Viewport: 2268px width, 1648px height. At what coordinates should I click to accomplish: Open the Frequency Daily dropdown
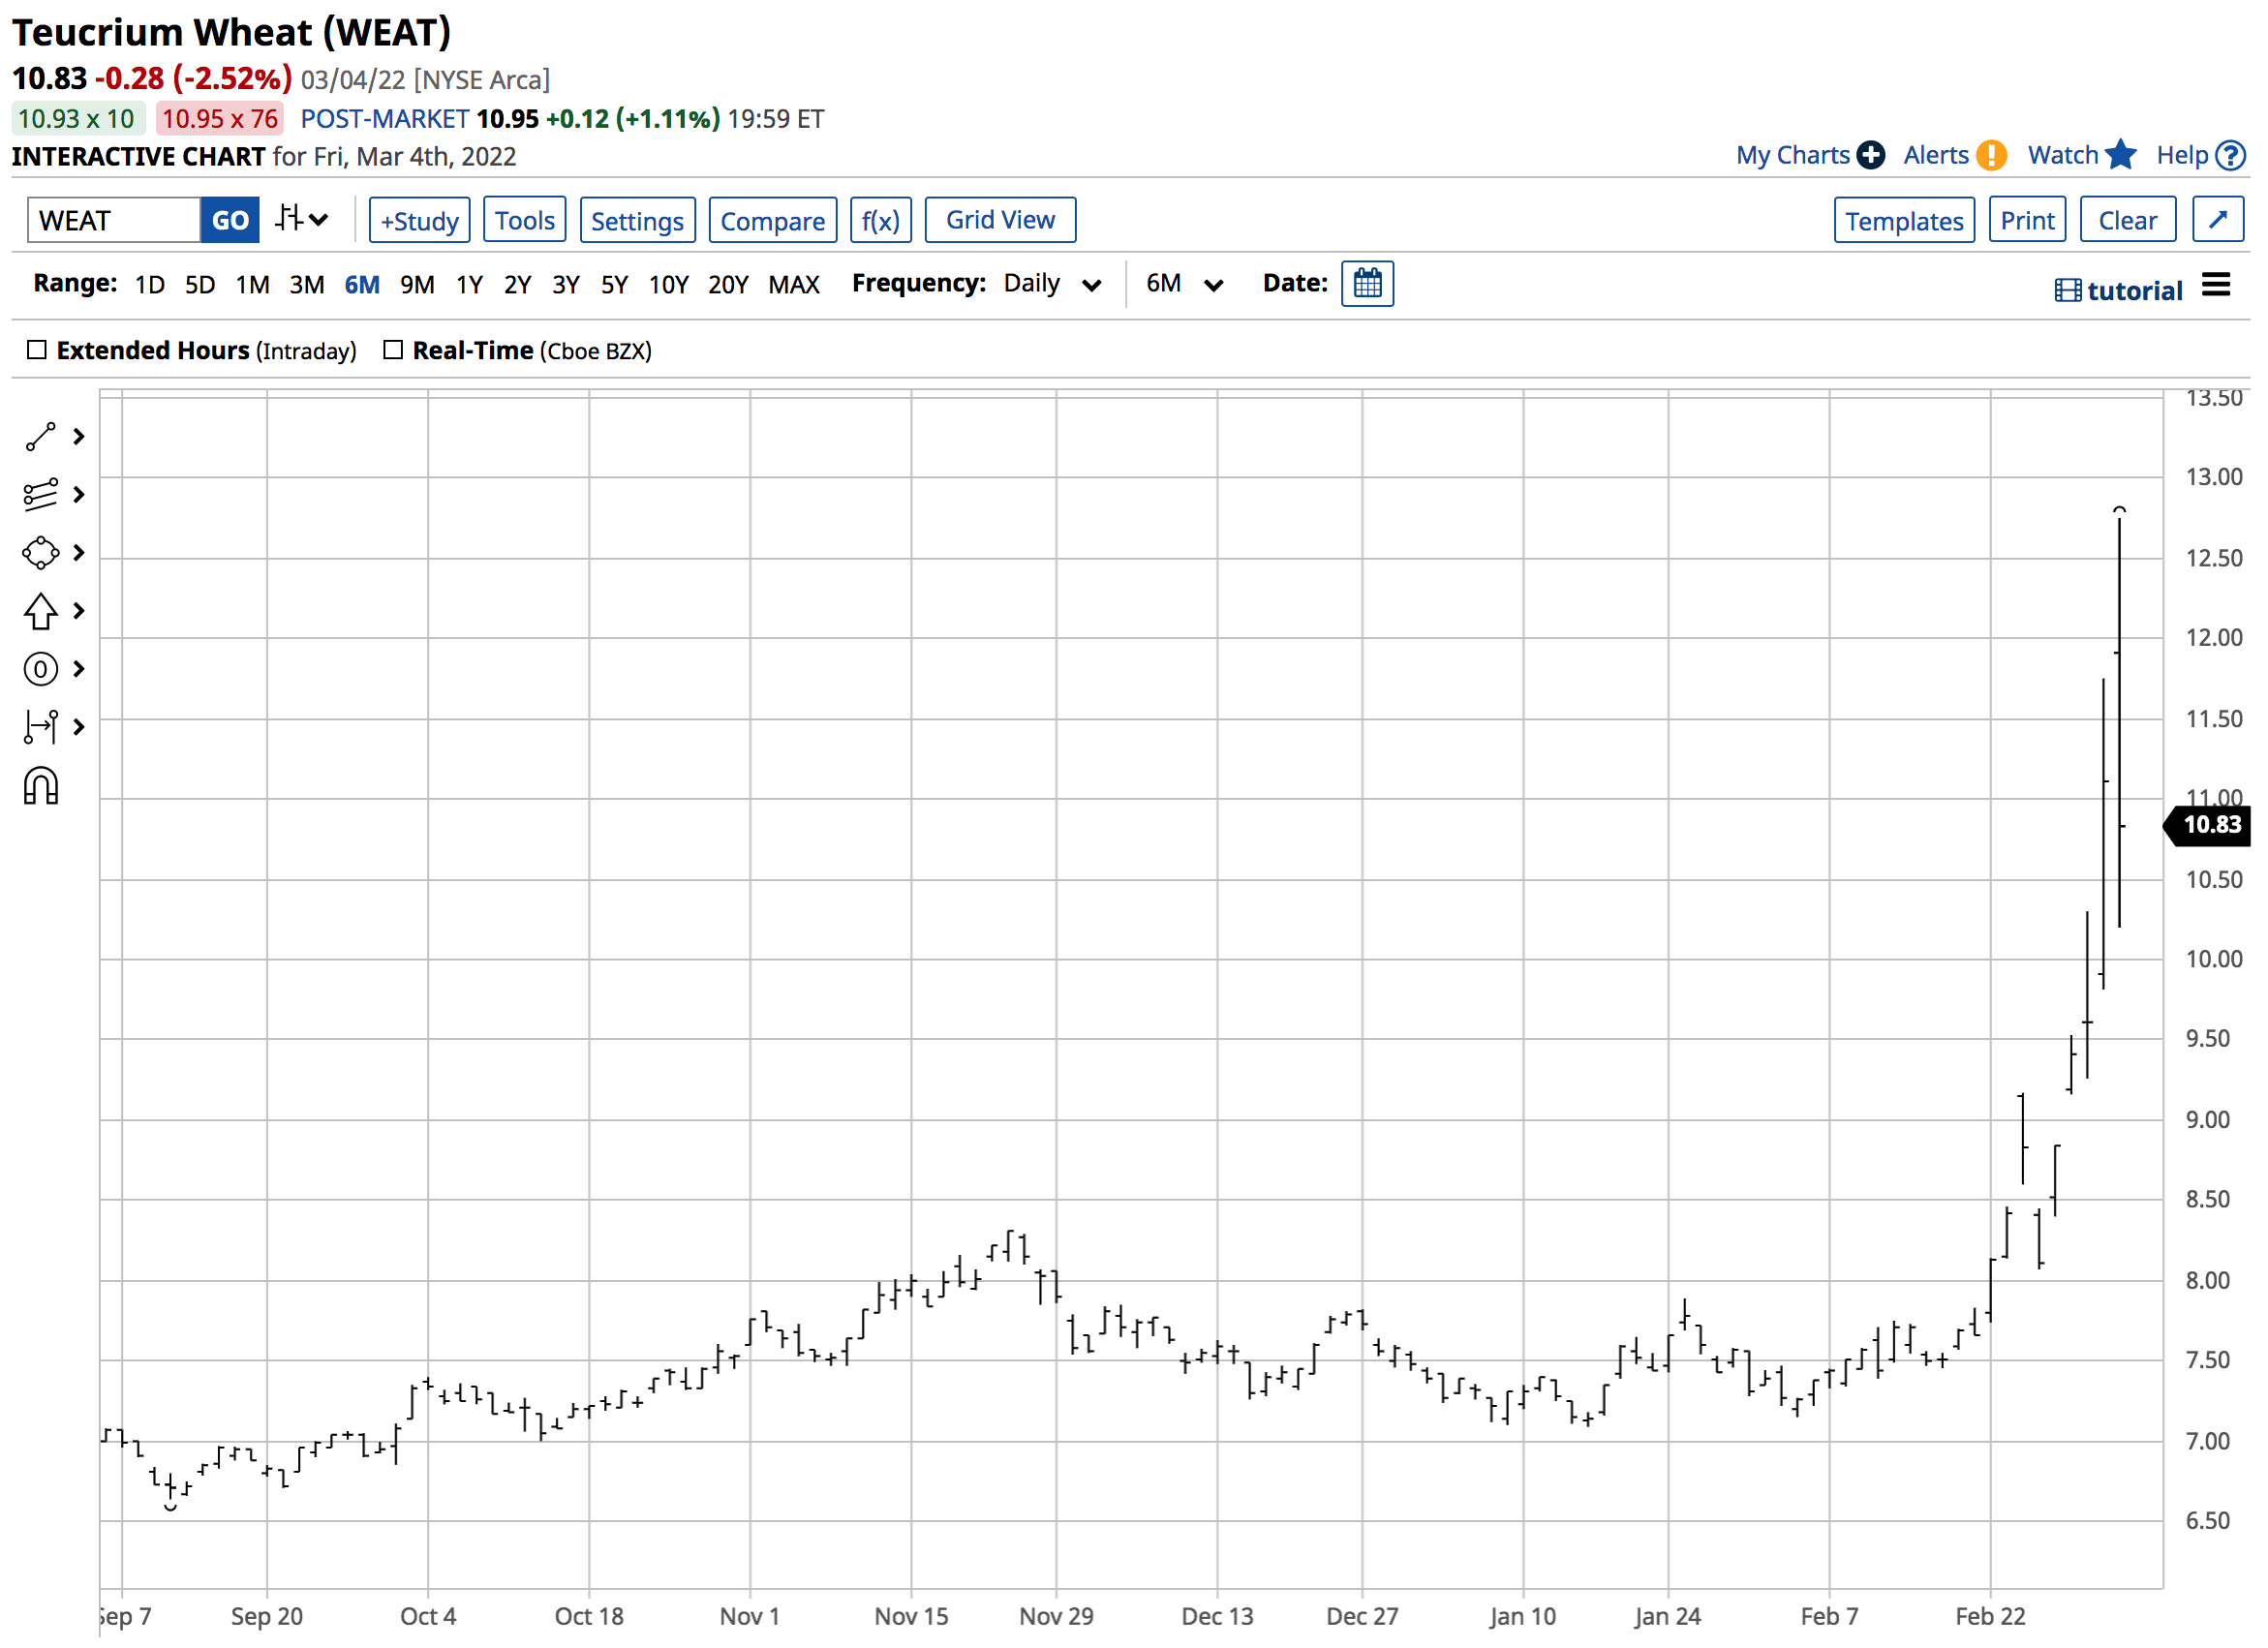coord(1052,284)
